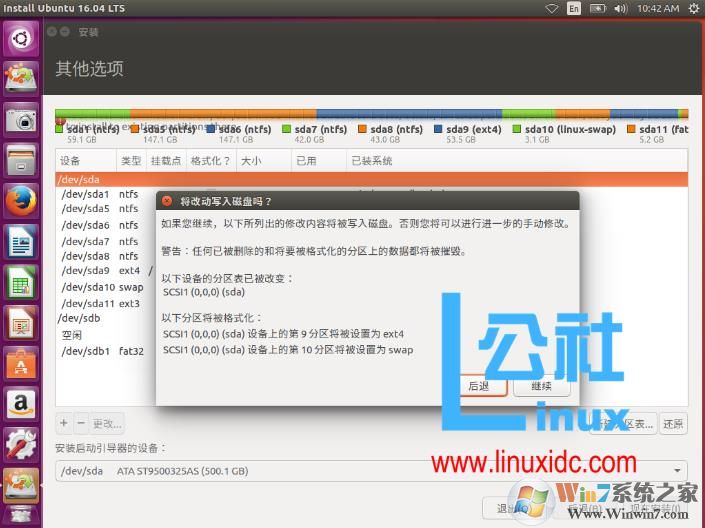Open the network indicator in the top panel
The image size is (705, 528).
(552, 8)
